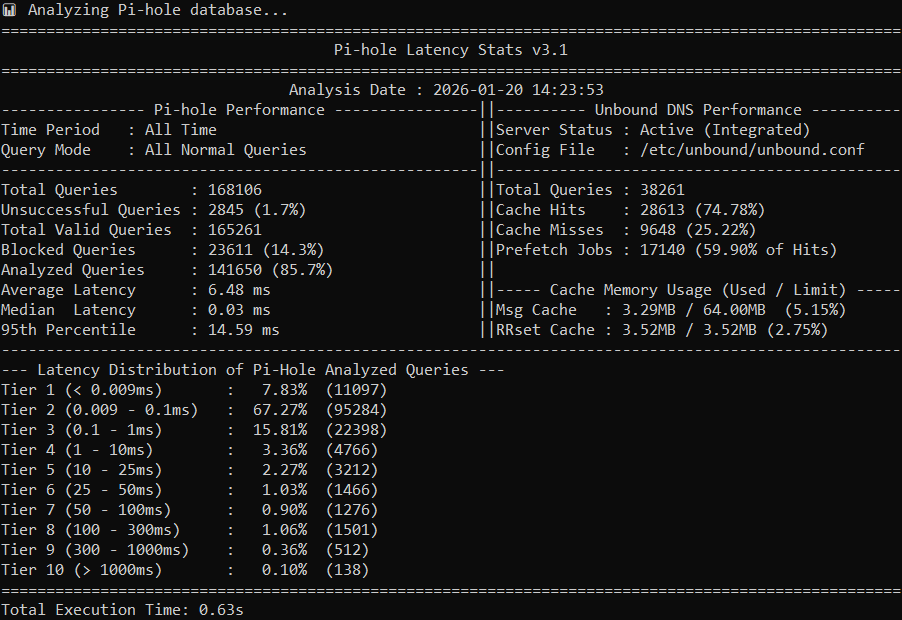Click the Pi-hole Latency Stats v3.1 title
The height and width of the screenshot is (620, 902).
coord(451,50)
